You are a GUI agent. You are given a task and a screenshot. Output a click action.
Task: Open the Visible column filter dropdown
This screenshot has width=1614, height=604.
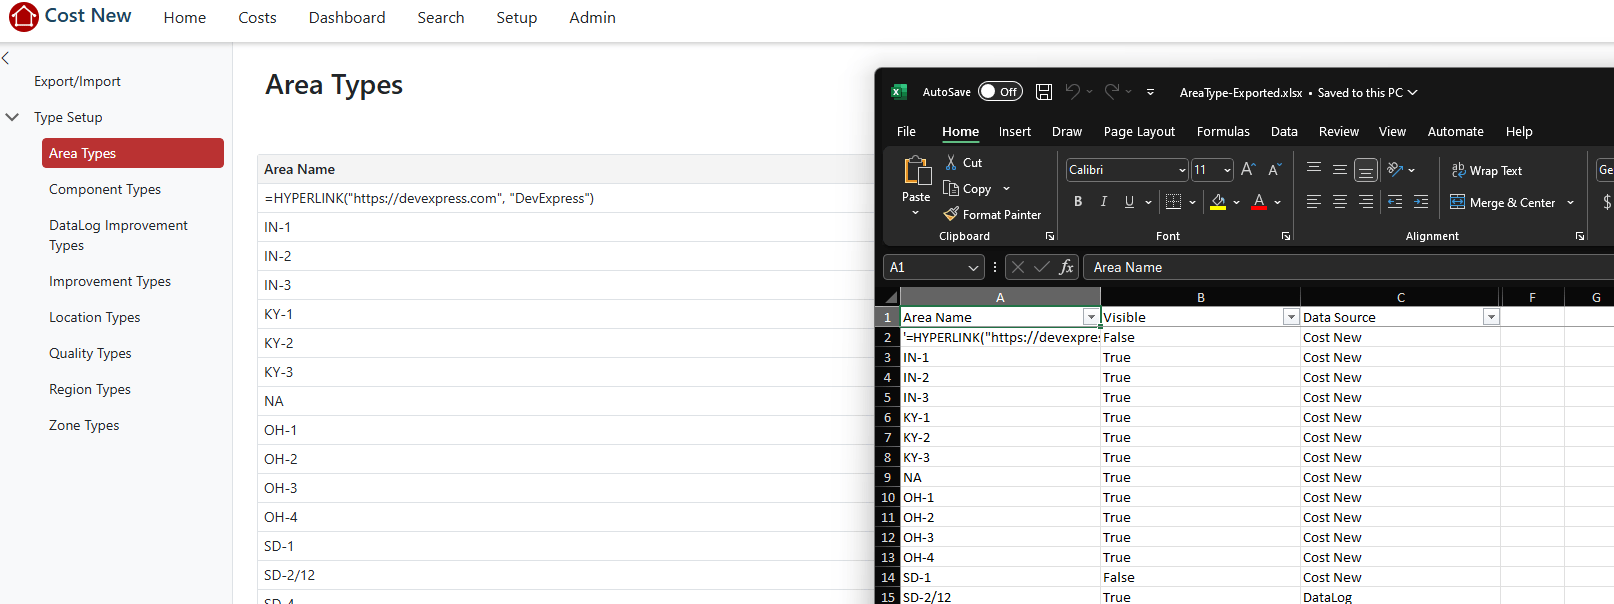pyautogui.click(x=1290, y=317)
